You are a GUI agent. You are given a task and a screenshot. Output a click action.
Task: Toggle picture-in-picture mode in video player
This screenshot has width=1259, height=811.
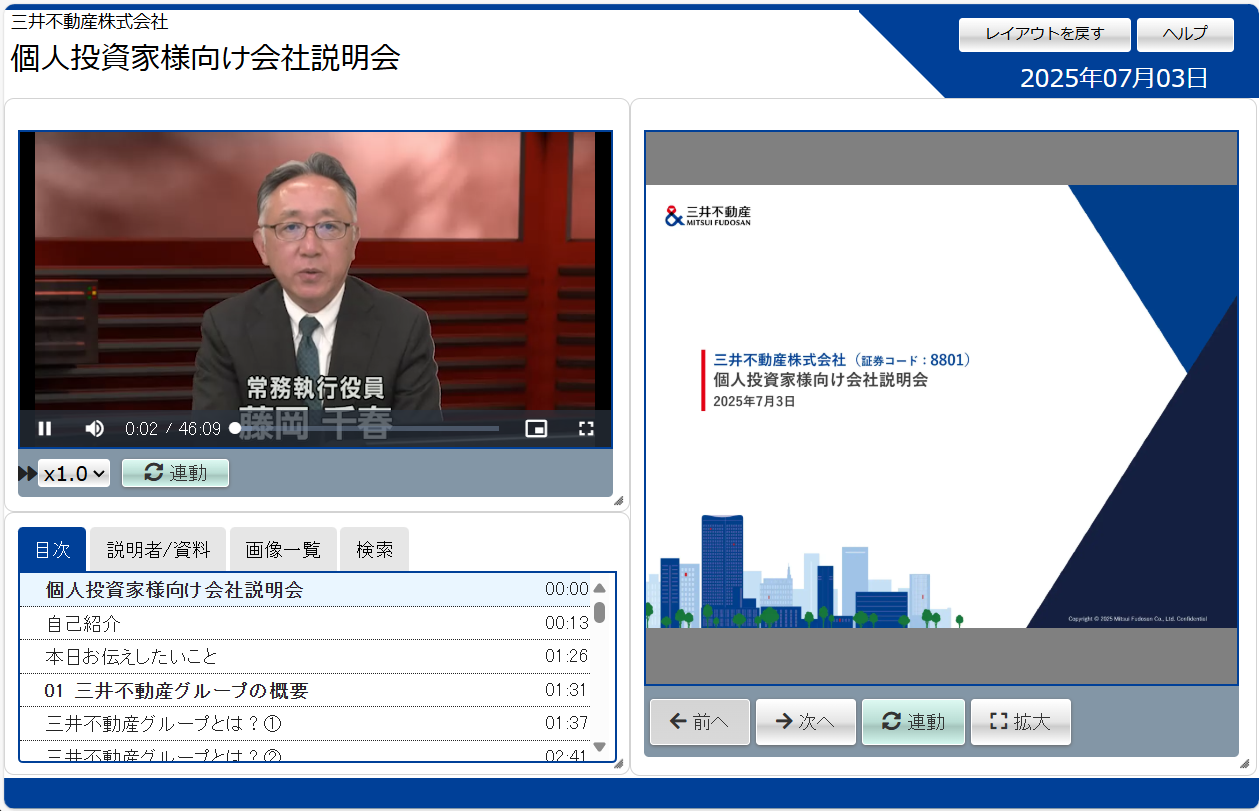(x=537, y=429)
